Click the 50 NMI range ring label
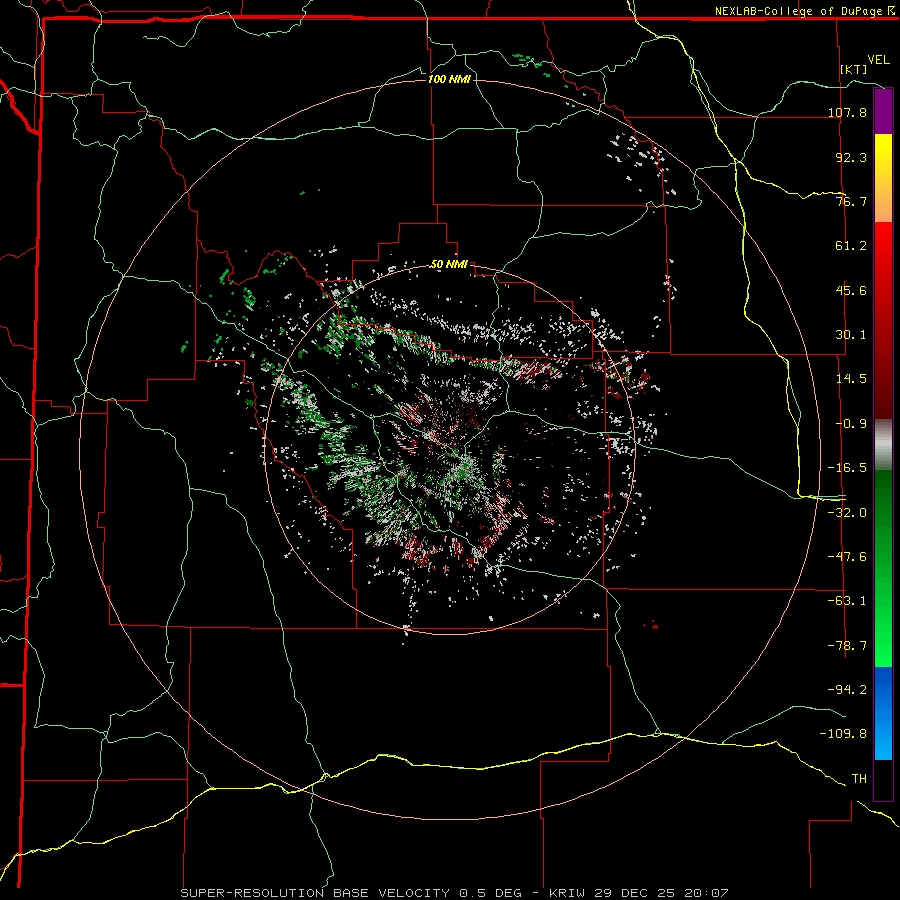Image resolution: width=900 pixels, height=900 pixels. point(449,265)
